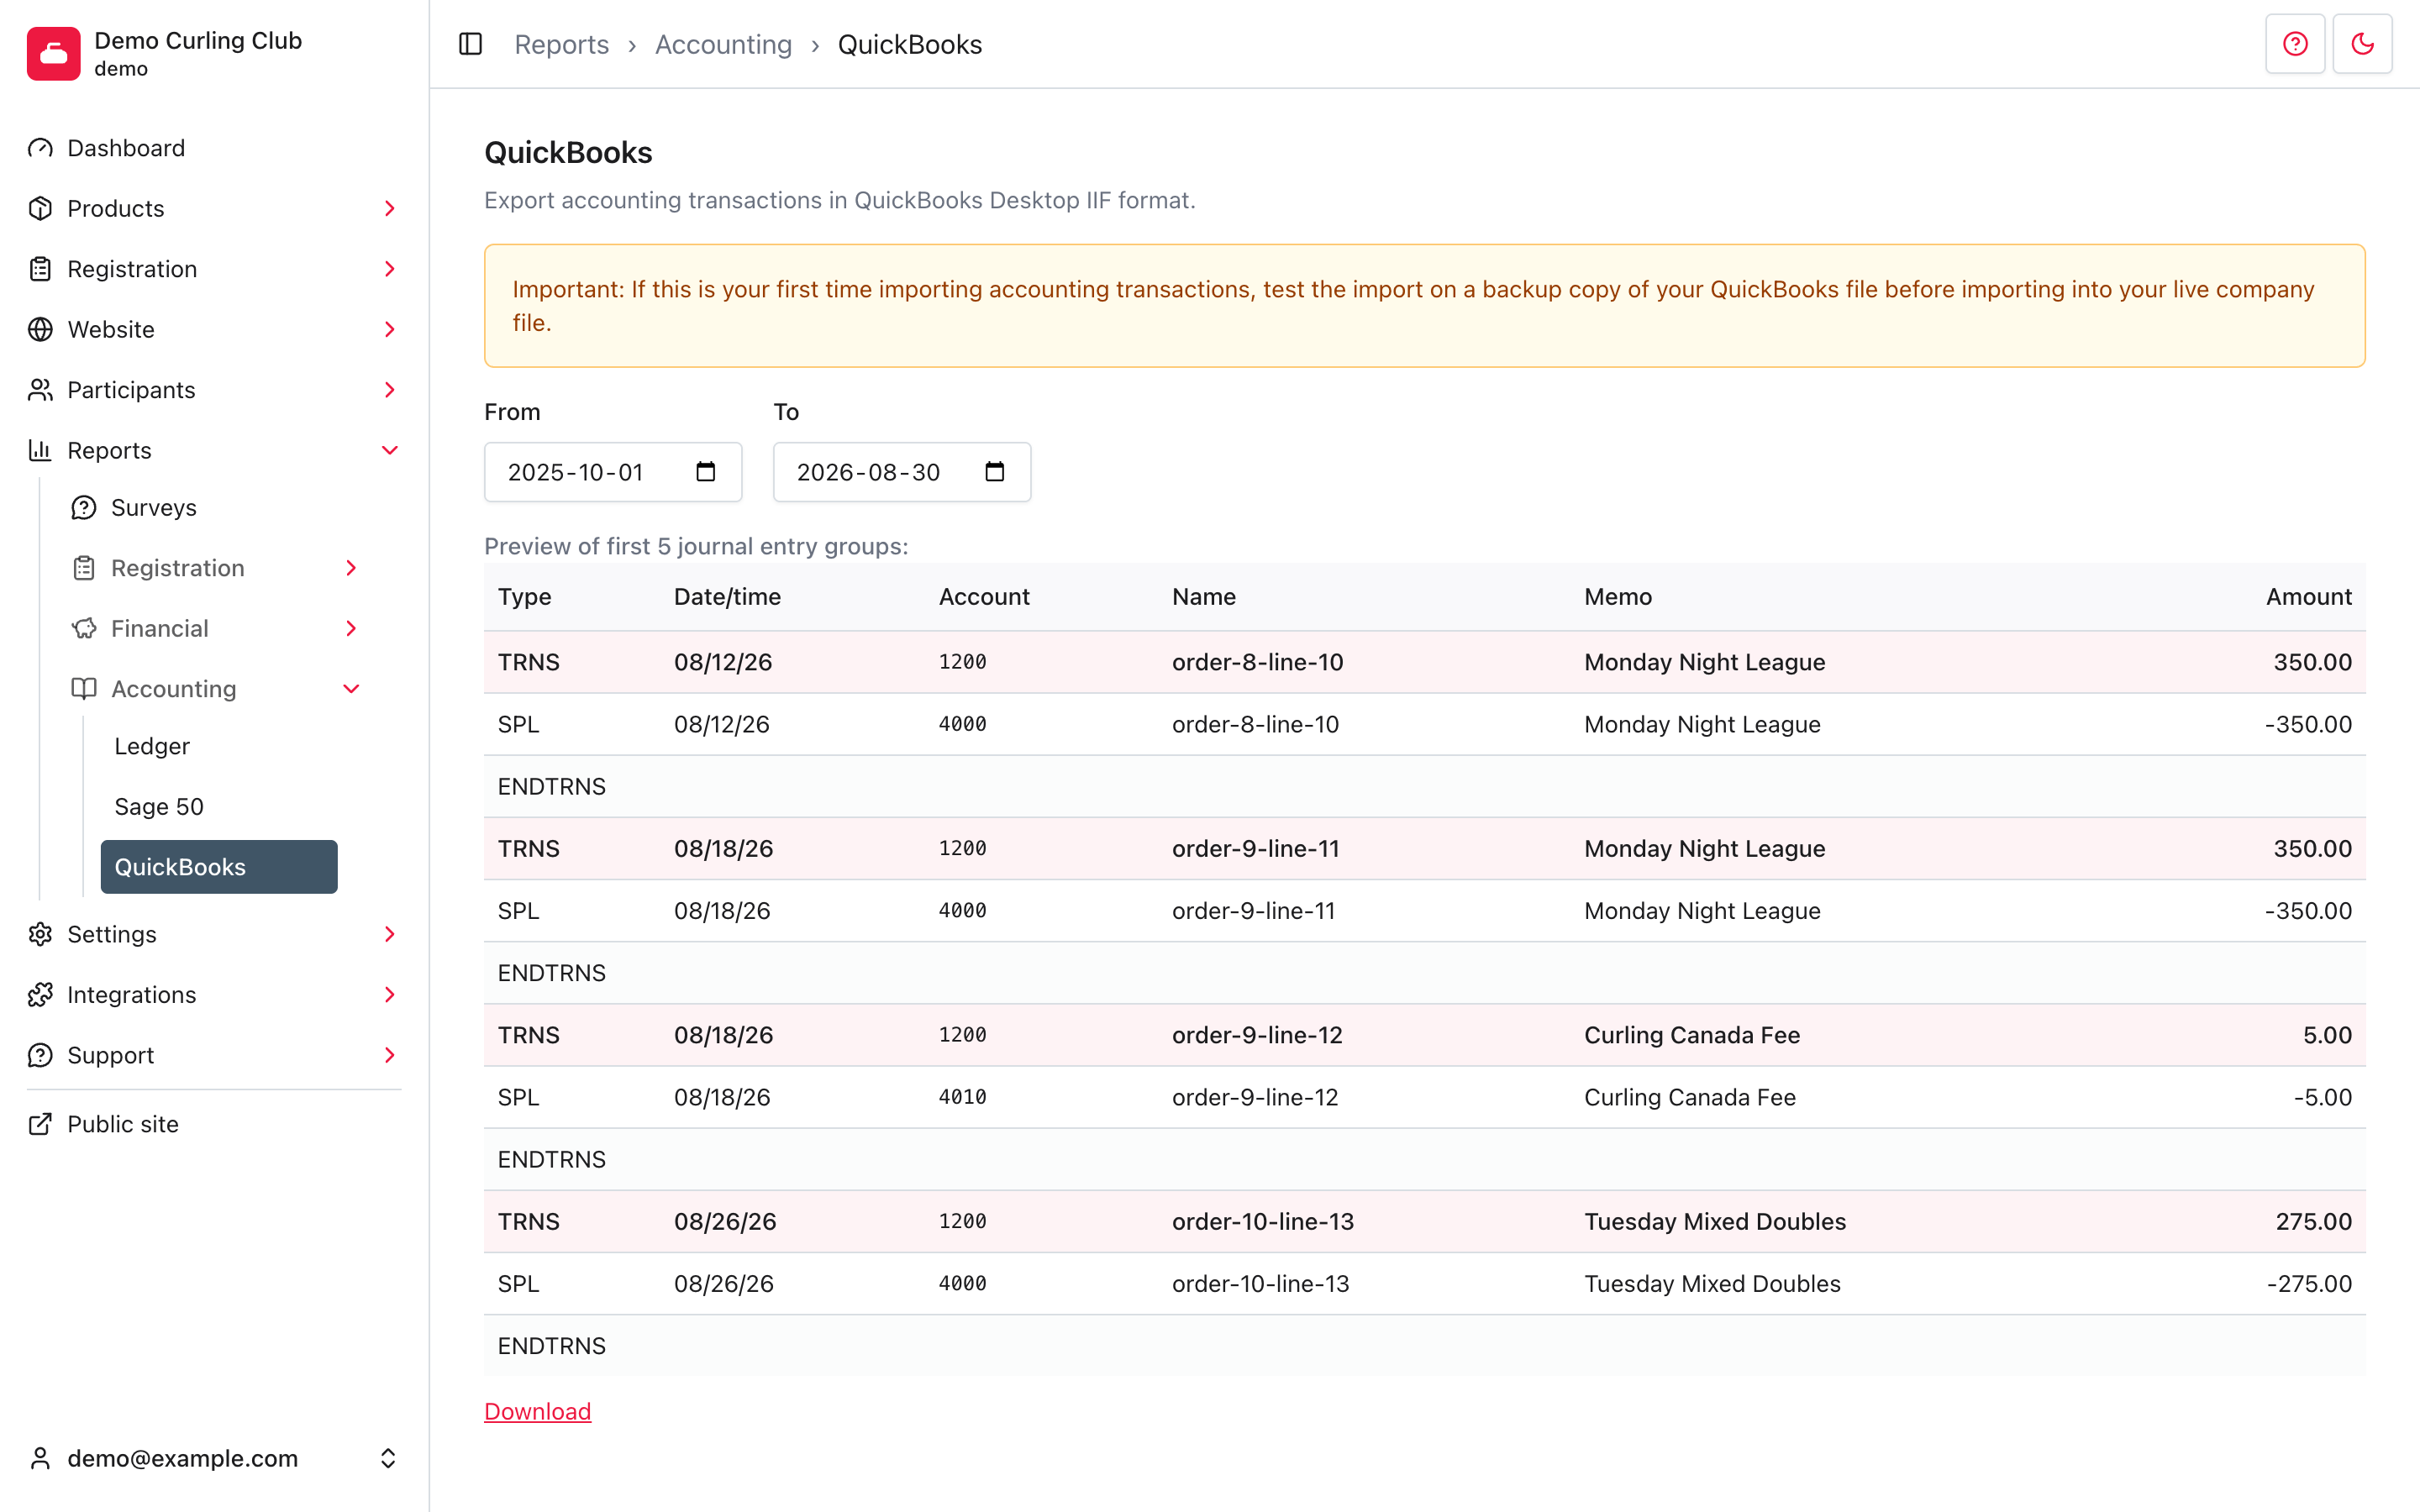
Task: Click the Demo Curling Club logo icon
Action: pyautogui.click(x=53, y=53)
